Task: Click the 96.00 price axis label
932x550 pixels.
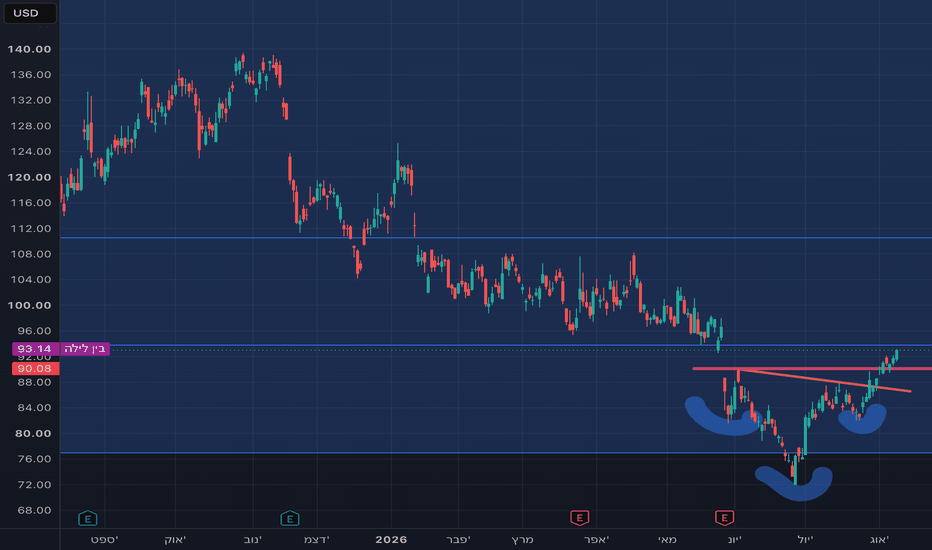Action: pos(34,331)
